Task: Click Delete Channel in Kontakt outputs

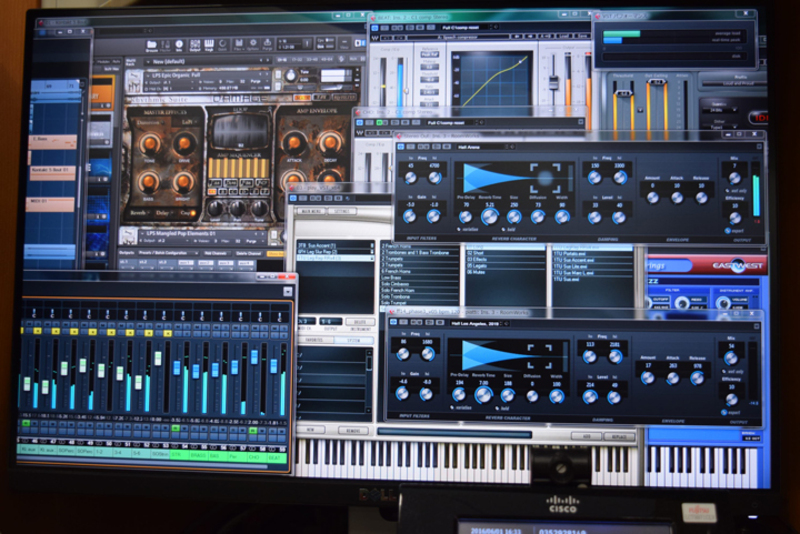Action: (x=248, y=253)
